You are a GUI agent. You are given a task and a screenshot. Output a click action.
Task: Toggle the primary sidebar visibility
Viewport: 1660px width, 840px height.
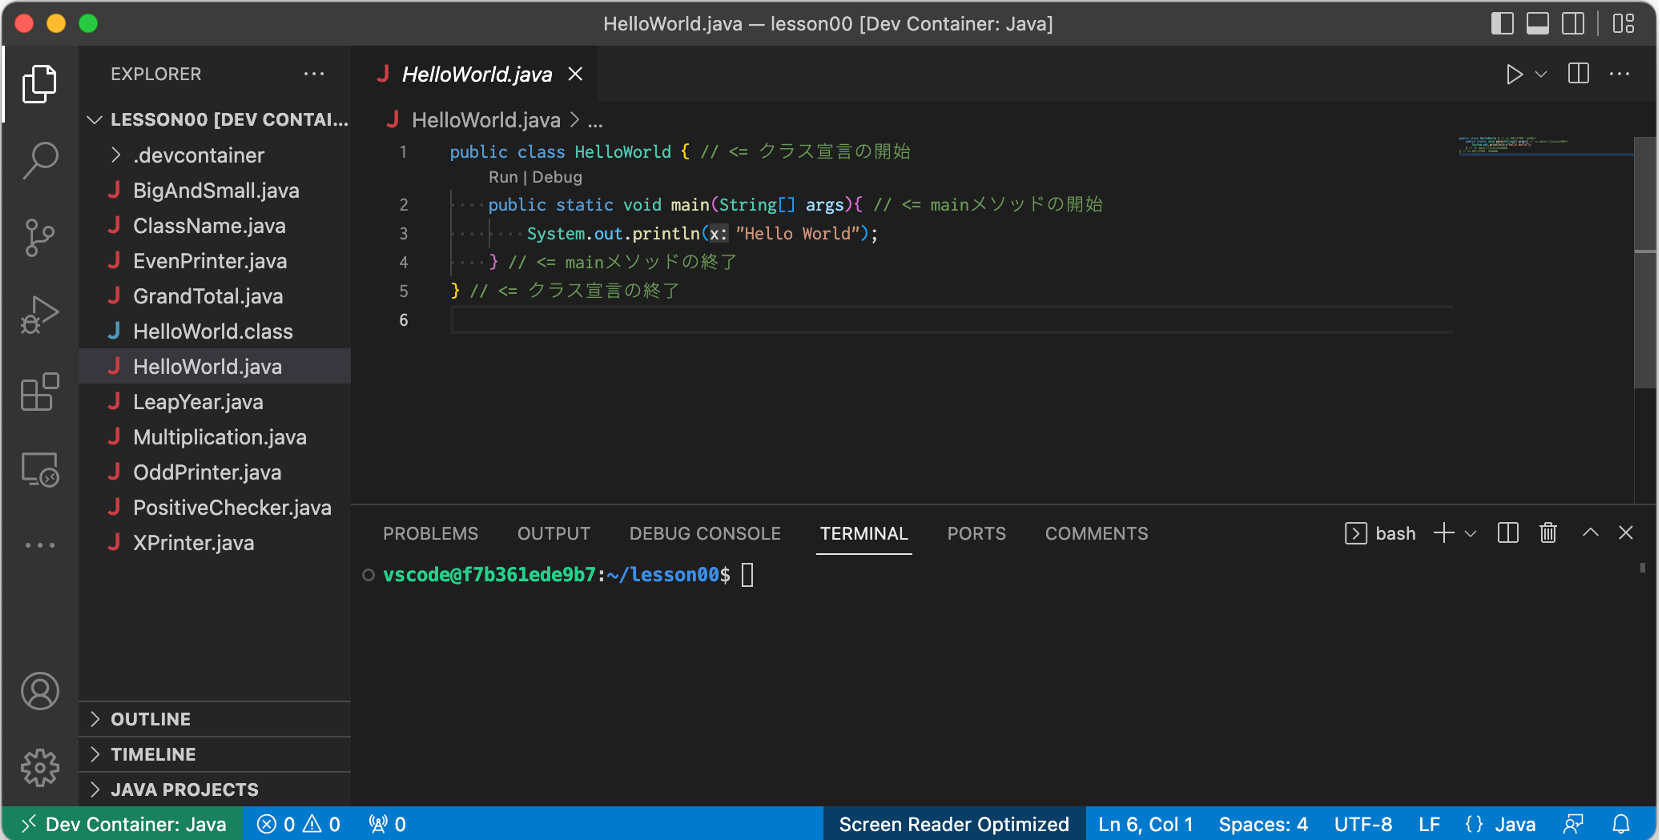point(1502,24)
